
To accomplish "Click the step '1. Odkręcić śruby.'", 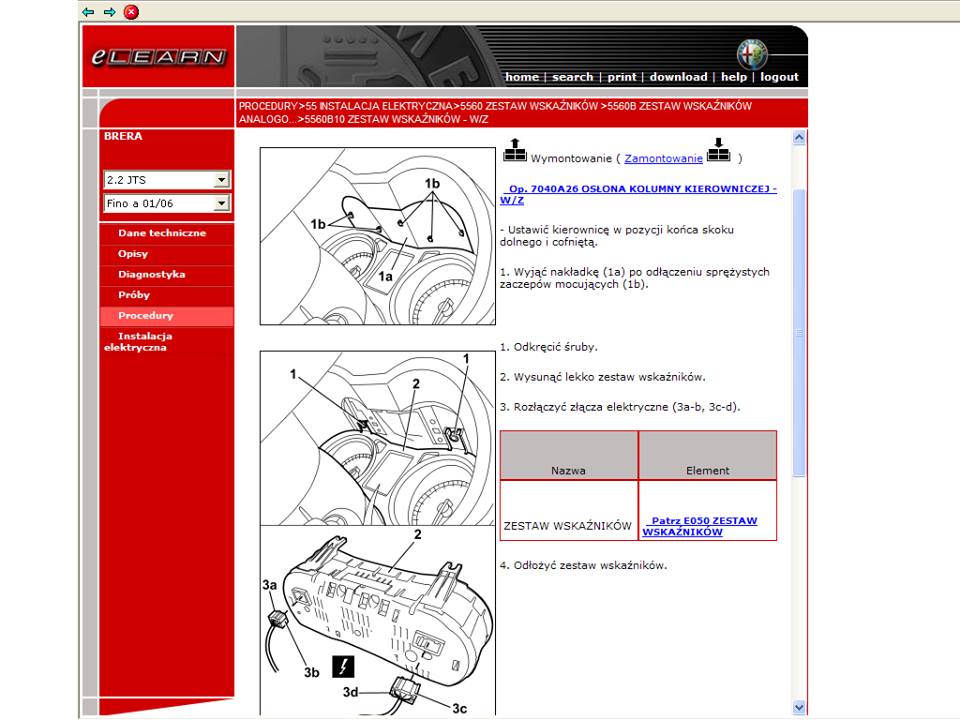I will pyautogui.click(x=549, y=347).
